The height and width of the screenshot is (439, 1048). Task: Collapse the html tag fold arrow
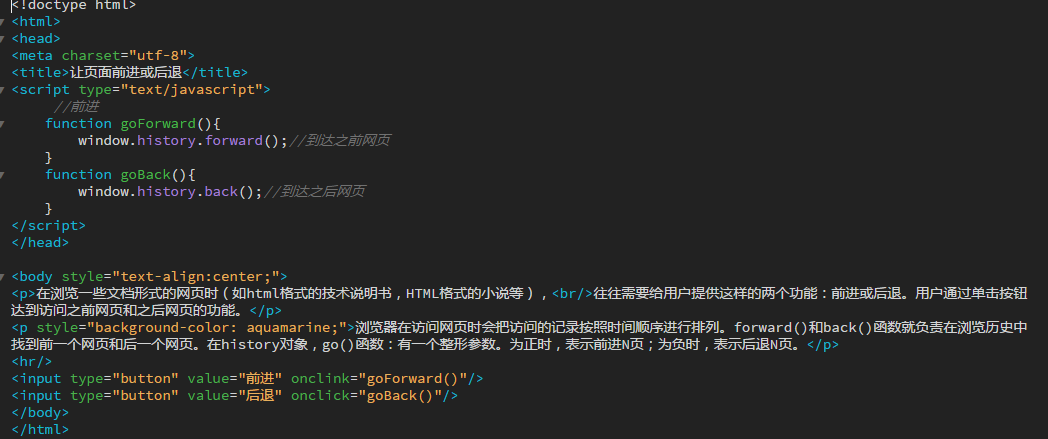click(3, 21)
